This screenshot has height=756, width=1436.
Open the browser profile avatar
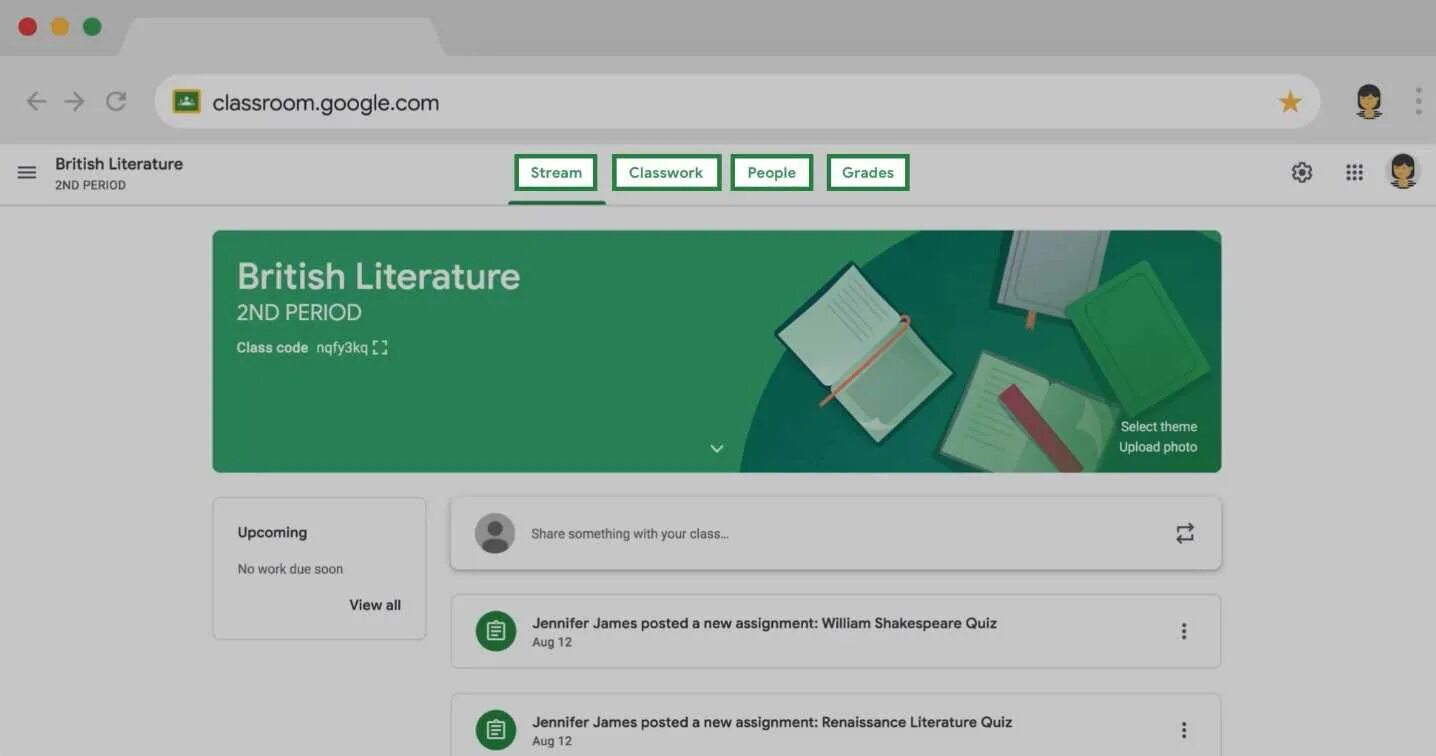tap(1369, 102)
